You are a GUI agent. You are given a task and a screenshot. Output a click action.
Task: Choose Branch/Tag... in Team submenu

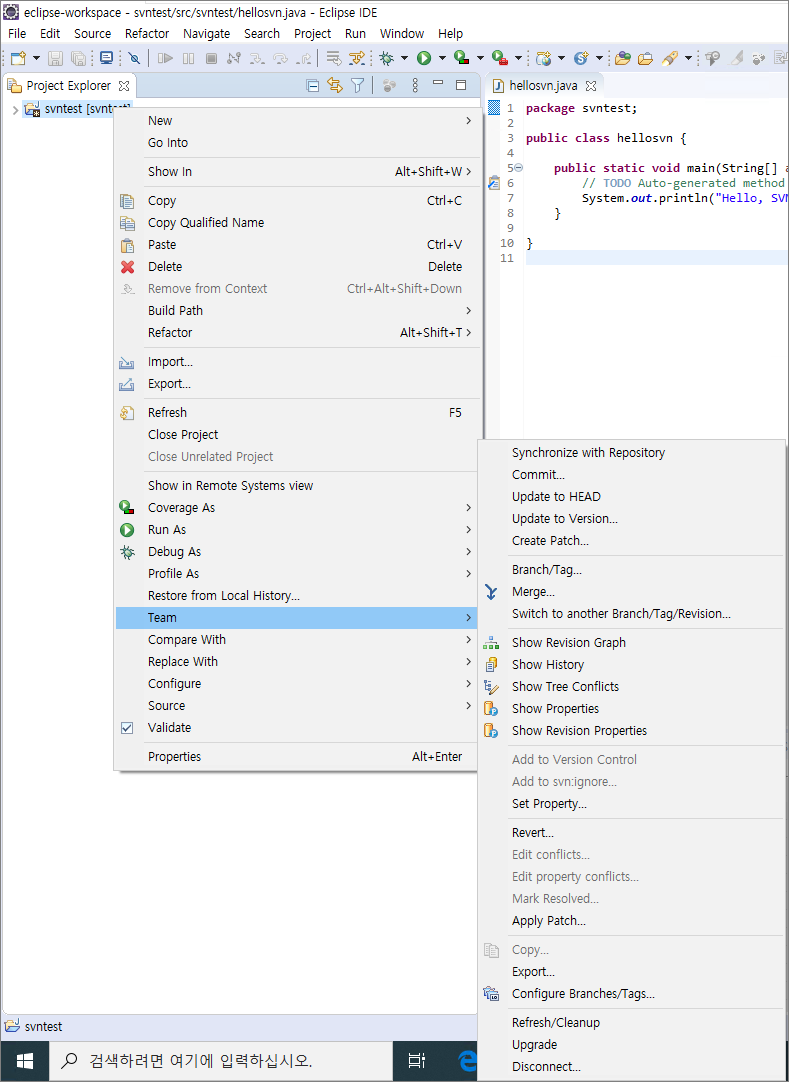point(632,570)
